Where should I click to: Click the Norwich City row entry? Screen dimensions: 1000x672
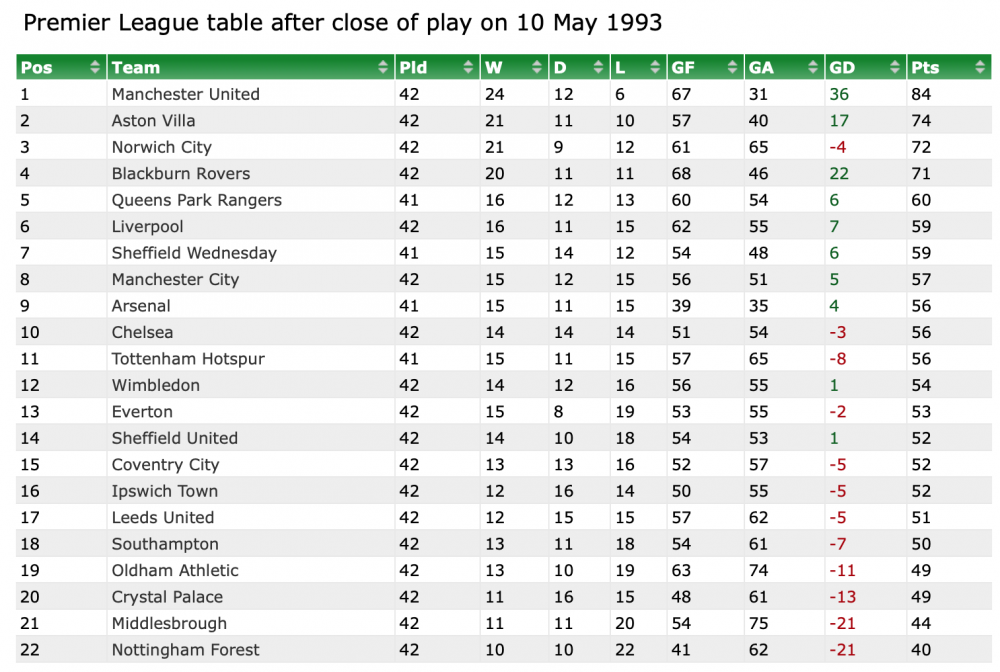click(161, 147)
